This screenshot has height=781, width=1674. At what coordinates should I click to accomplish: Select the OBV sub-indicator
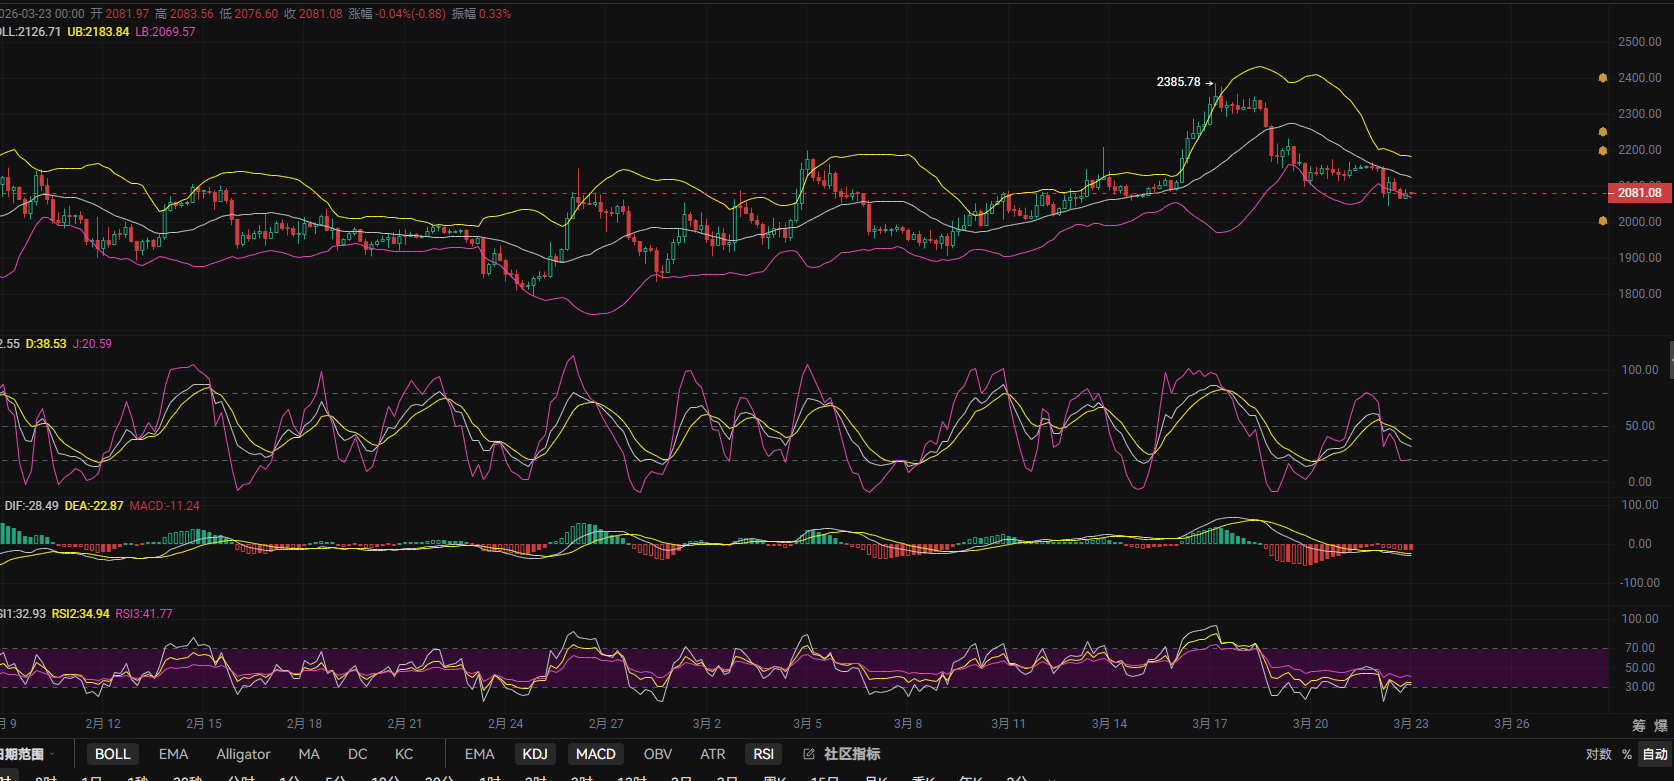point(658,754)
